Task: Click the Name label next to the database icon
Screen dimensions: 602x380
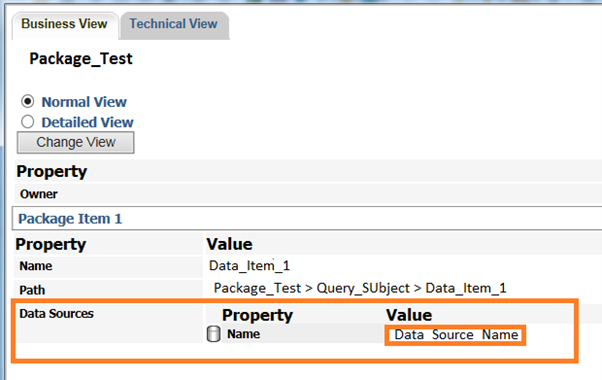Action: tap(243, 334)
